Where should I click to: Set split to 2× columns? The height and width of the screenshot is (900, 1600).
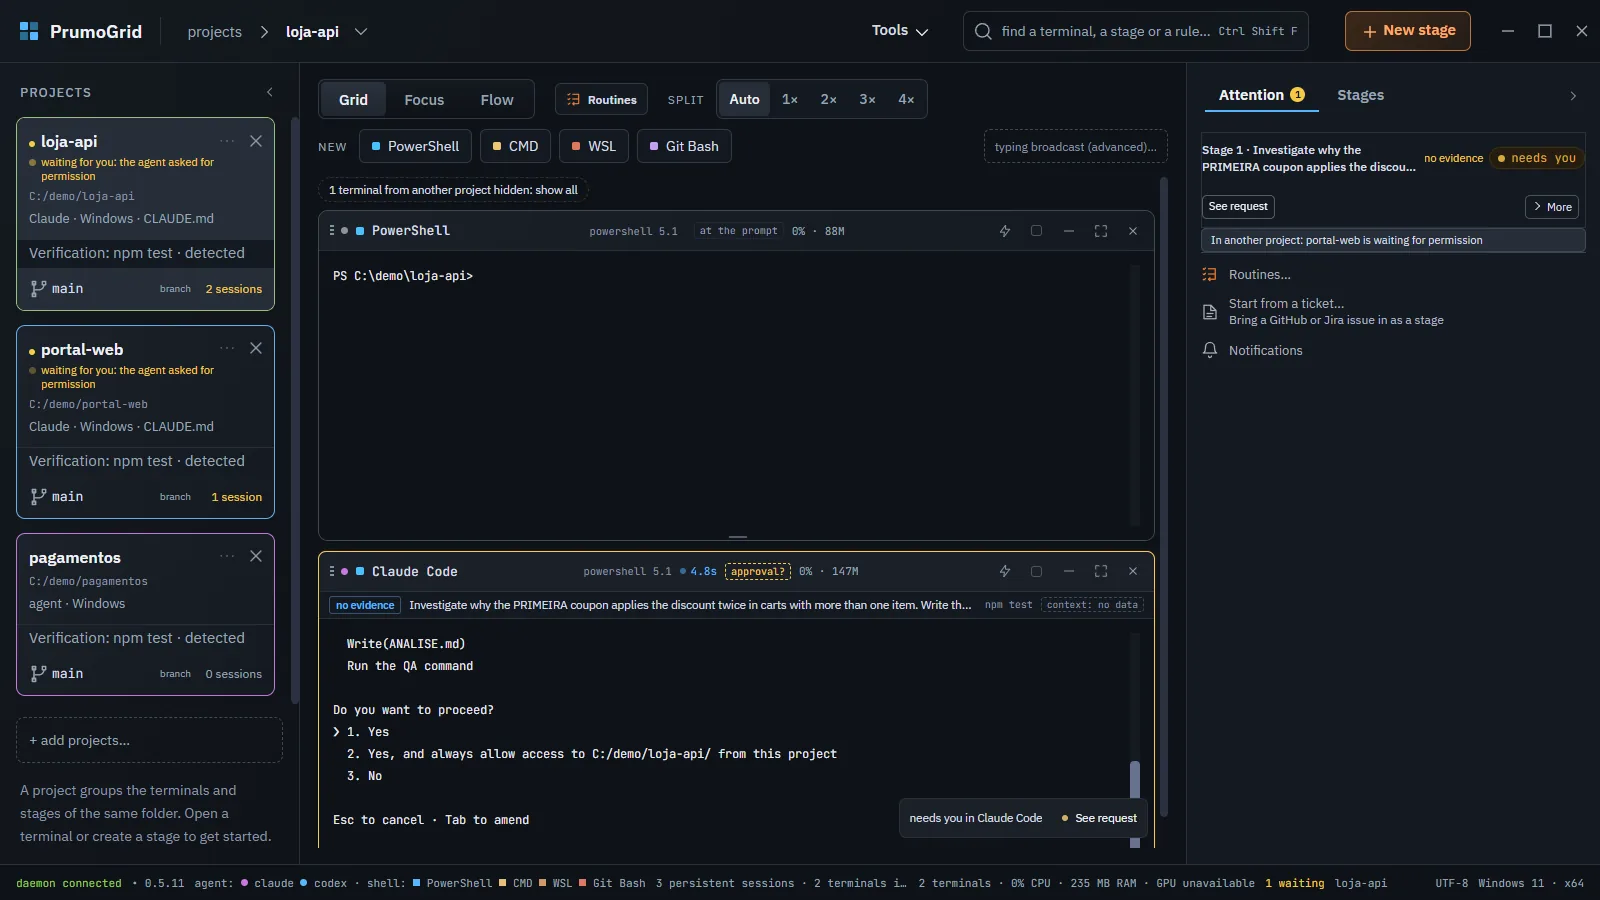pyautogui.click(x=829, y=99)
